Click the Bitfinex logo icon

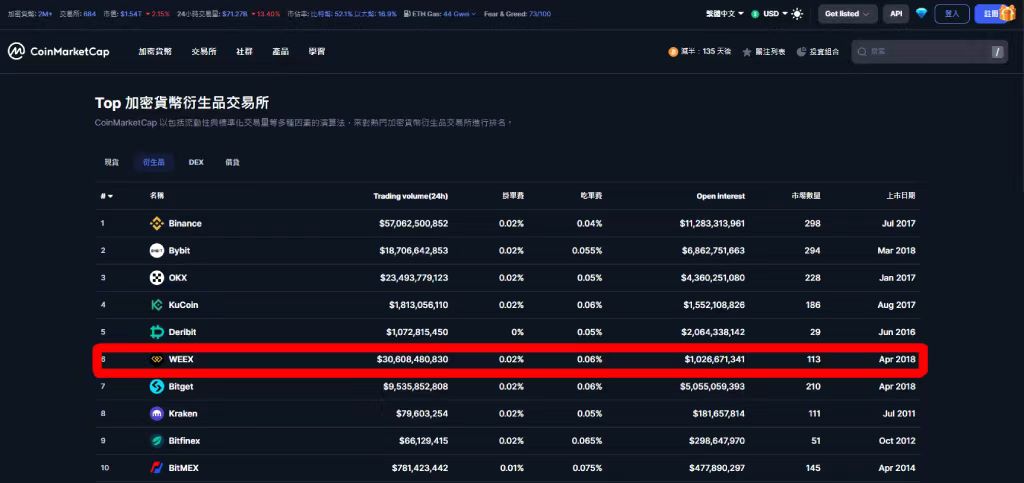(x=157, y=441)
